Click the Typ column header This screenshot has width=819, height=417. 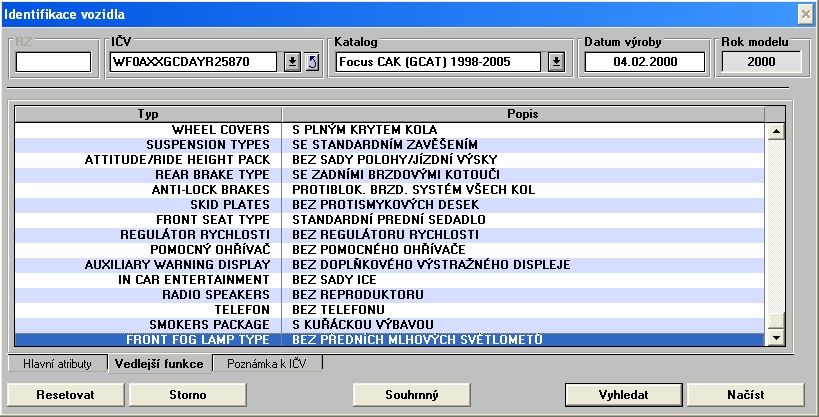click(147, 114)
